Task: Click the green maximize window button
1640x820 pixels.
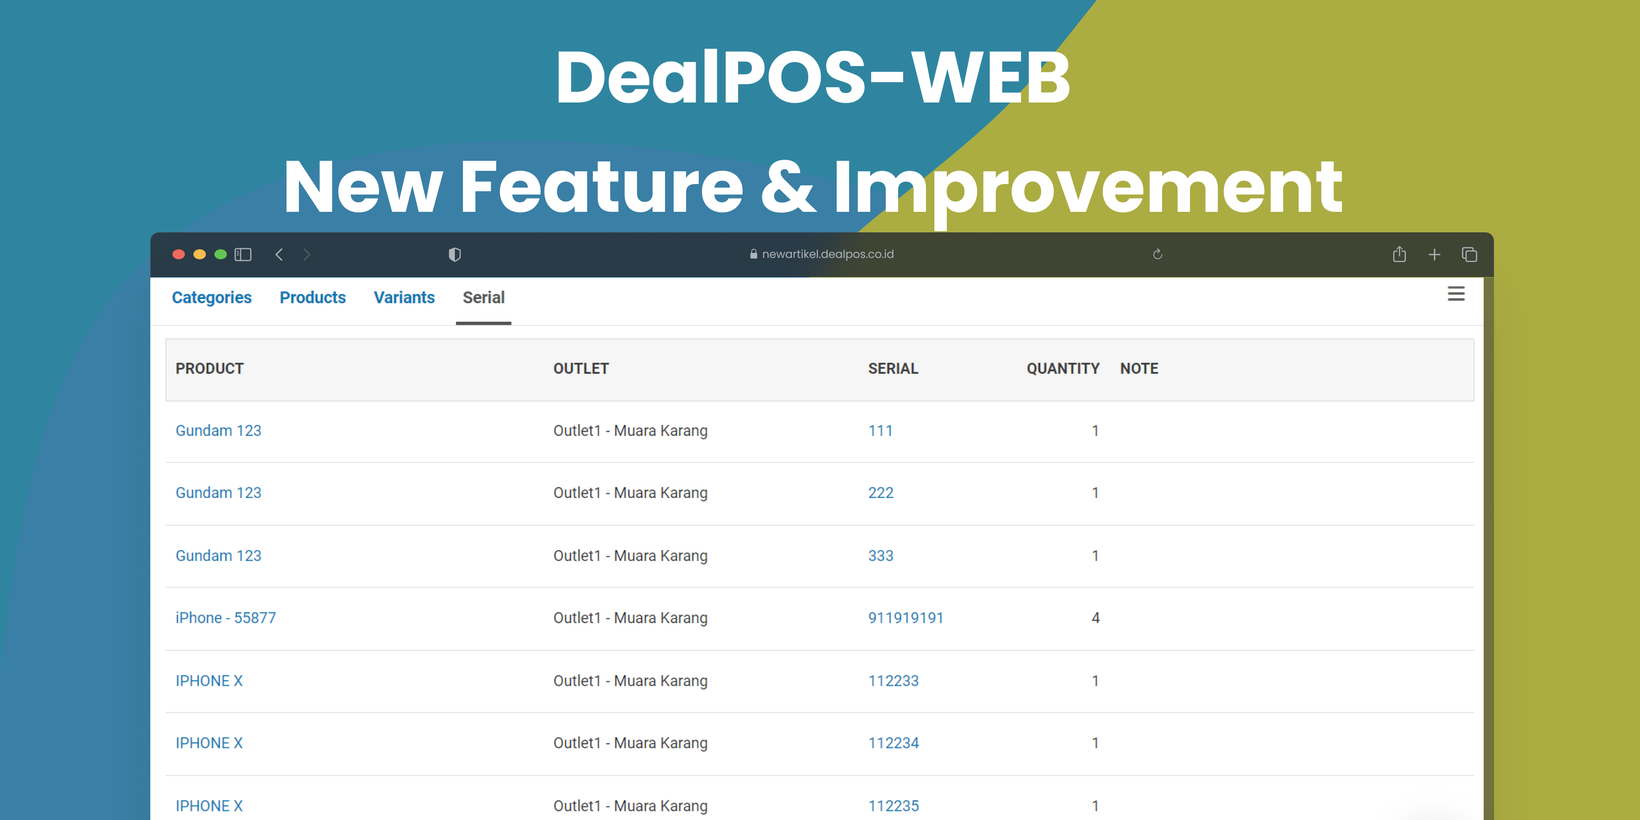Action: [220, 255]
